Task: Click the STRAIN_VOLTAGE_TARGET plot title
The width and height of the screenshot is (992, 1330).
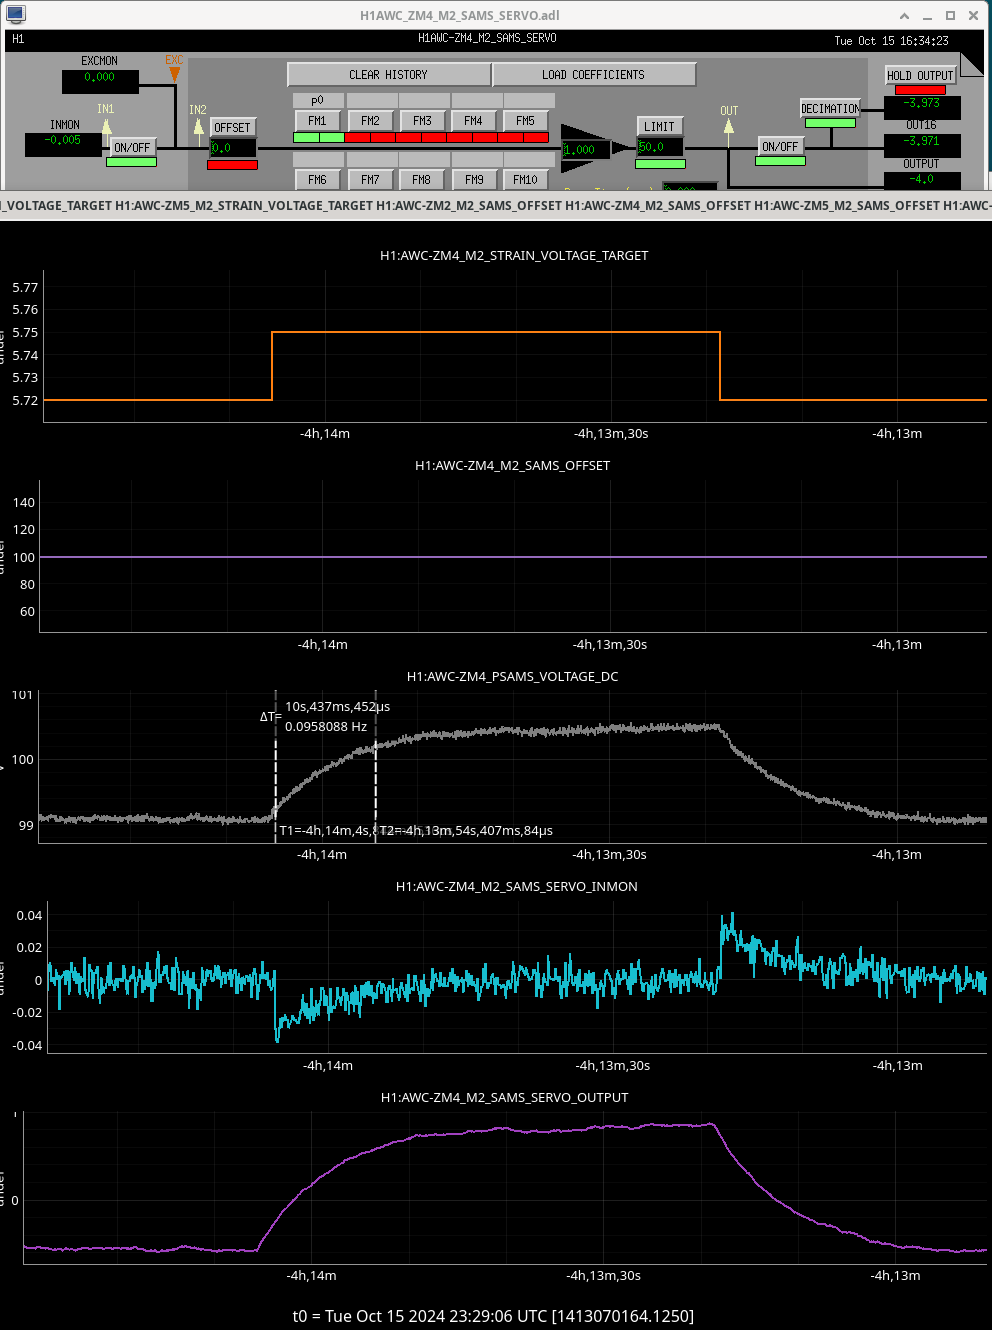Action: click(x=514, y=255)
